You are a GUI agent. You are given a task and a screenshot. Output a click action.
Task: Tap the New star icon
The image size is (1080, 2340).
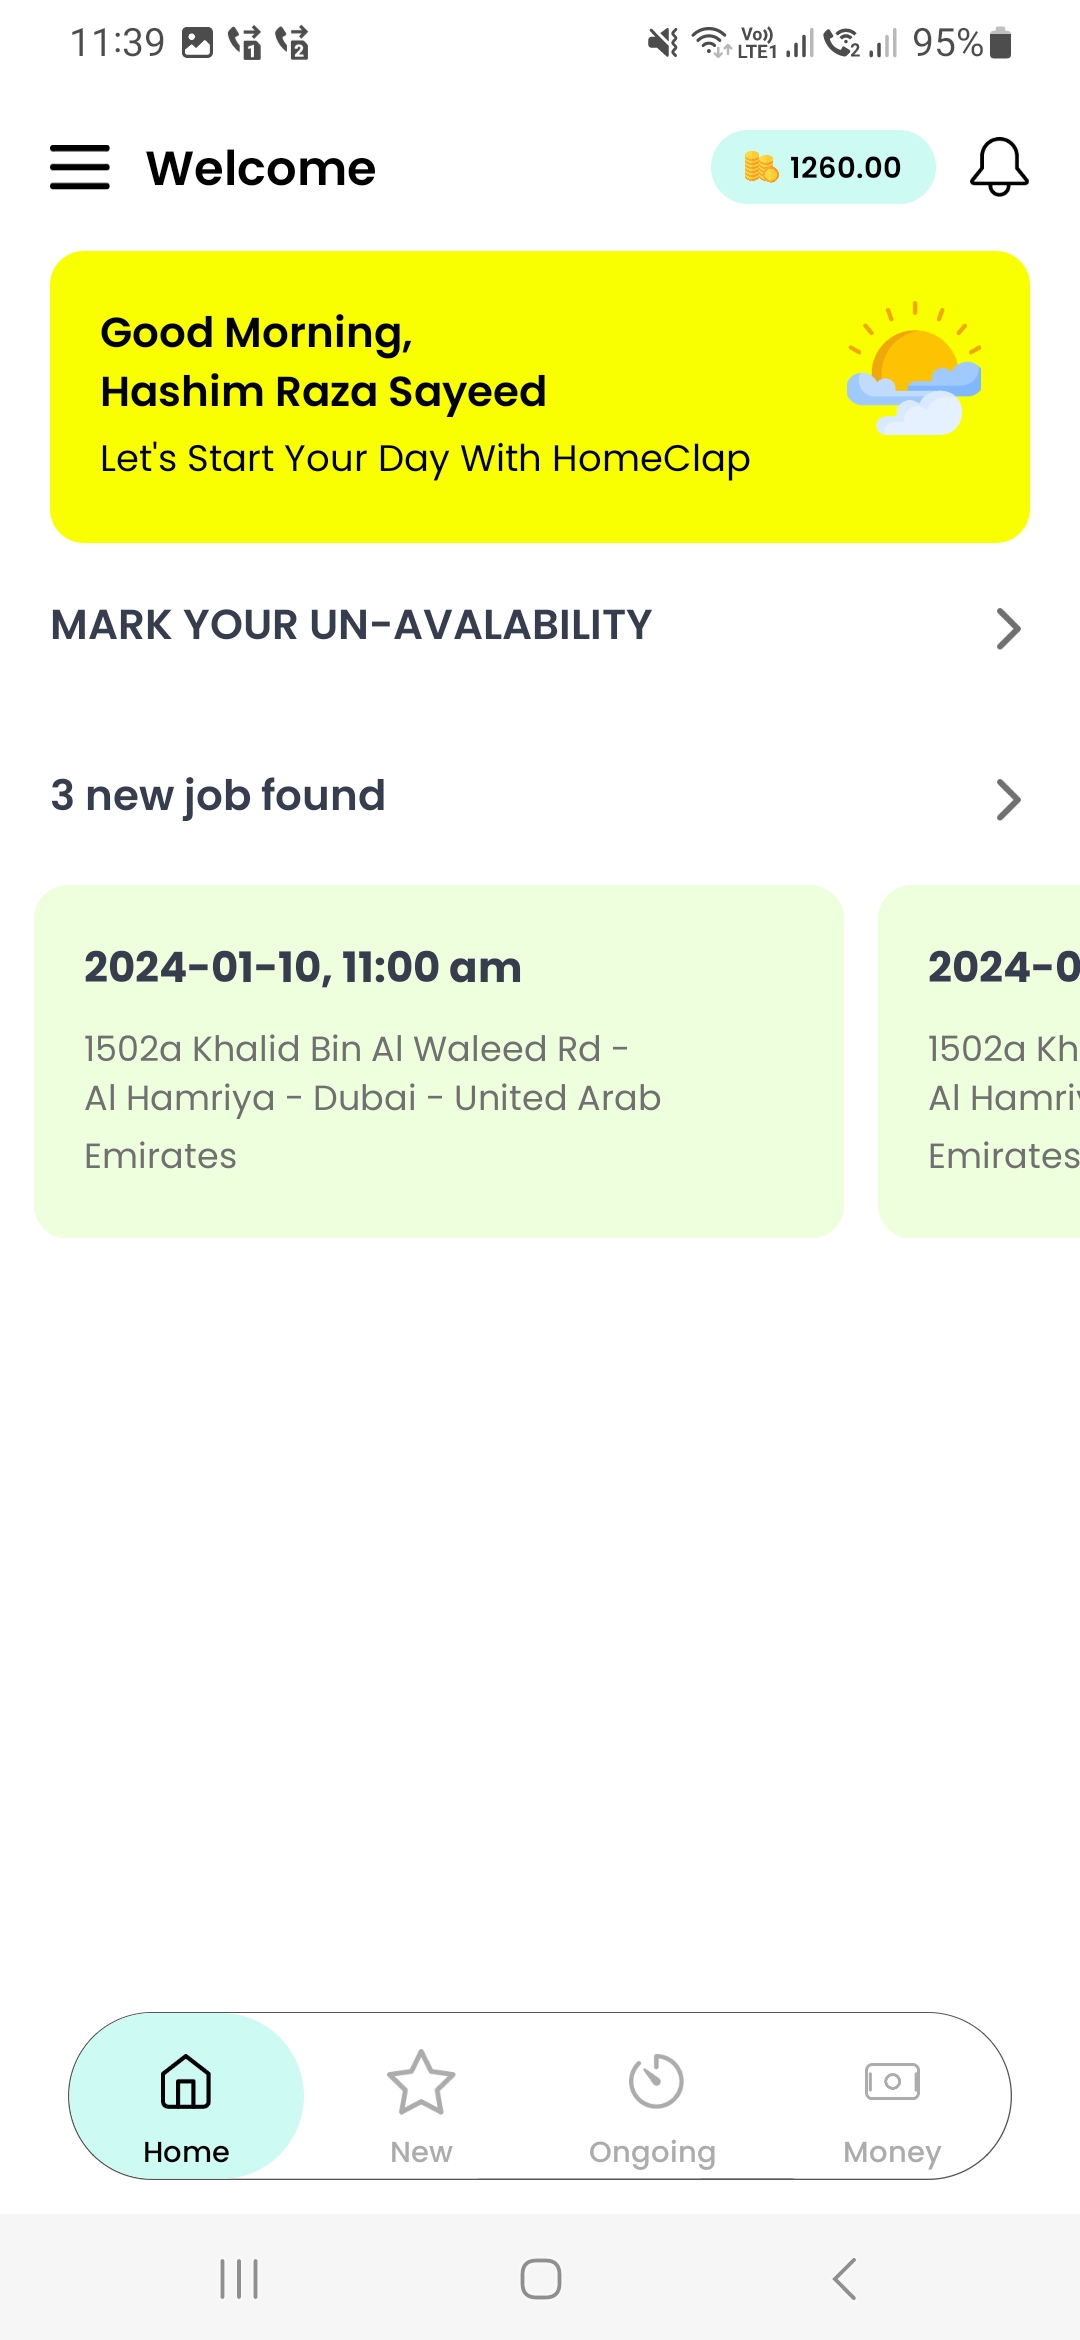421,2081
